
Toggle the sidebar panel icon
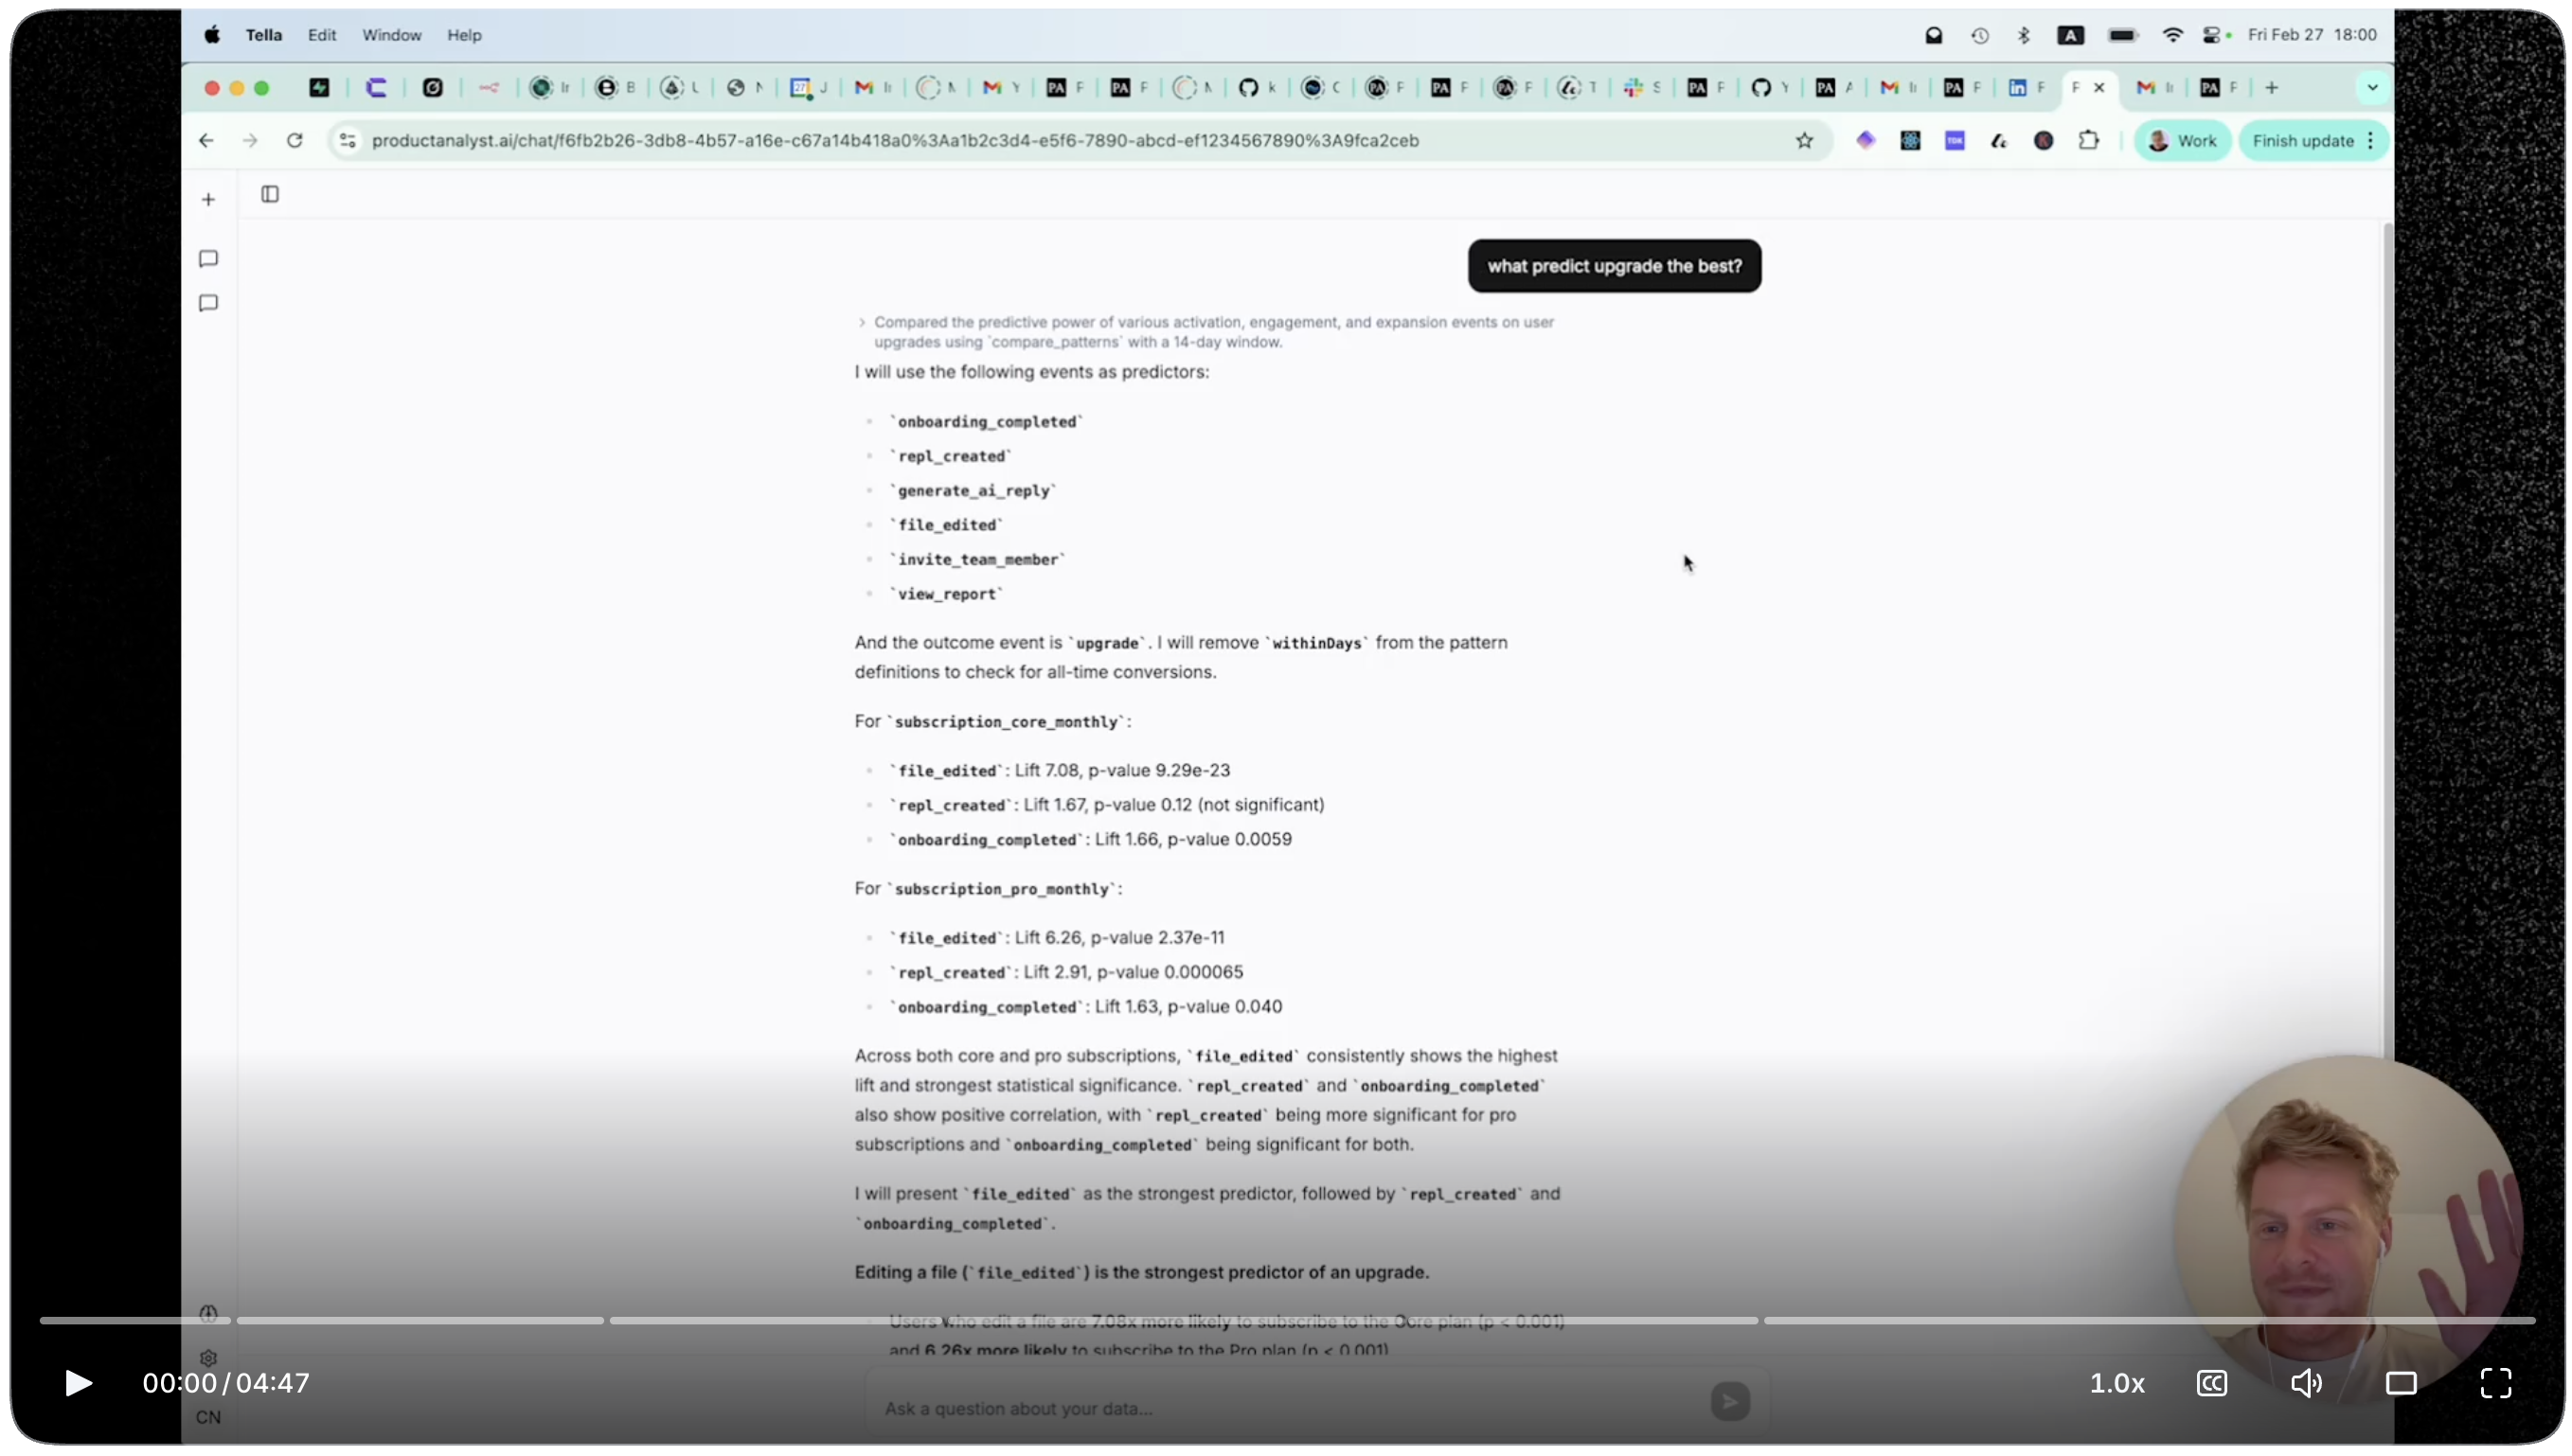[x=269, y=194]
